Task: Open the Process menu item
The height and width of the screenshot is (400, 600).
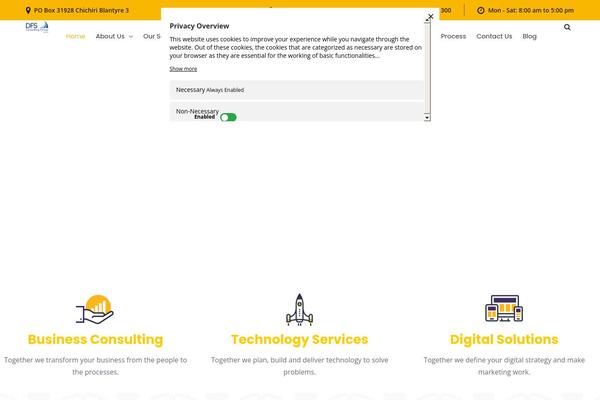Action: 453,36
